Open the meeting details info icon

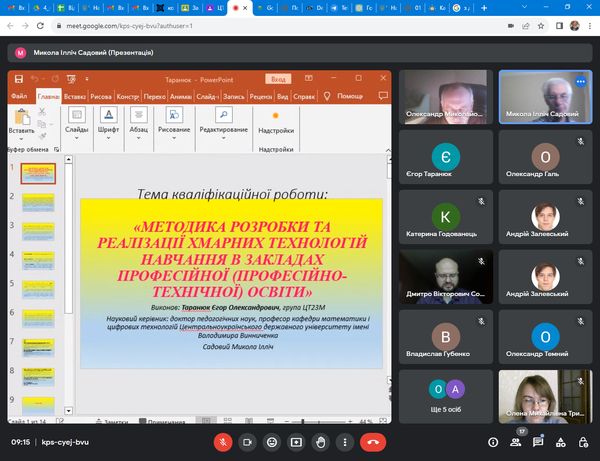[x=490, y=441]
